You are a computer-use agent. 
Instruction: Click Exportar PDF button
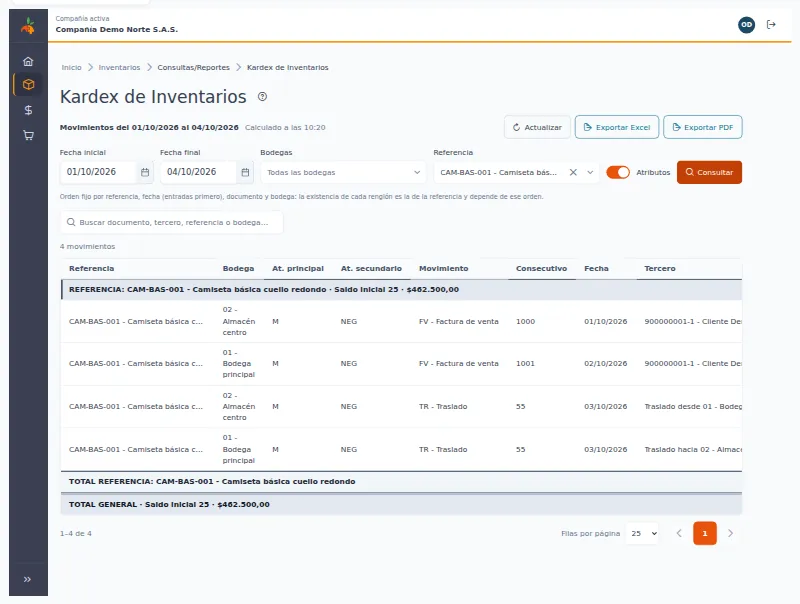coord(703,128)
